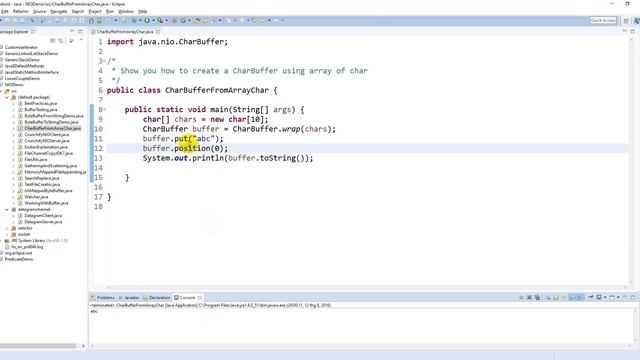Image resolution: width=640 pixels, height=360 pixels.
Task: Toggle Link with Editor in Package Explorer
Action: pos(60,41)
